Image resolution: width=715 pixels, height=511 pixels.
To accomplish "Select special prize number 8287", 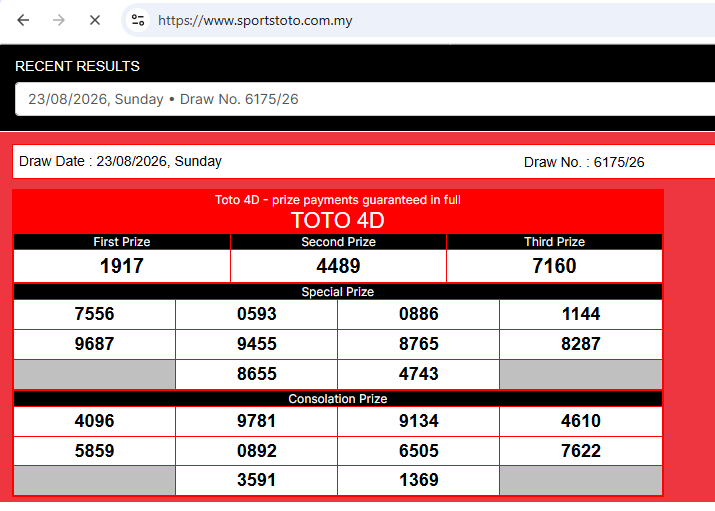I will click(581, 344).
